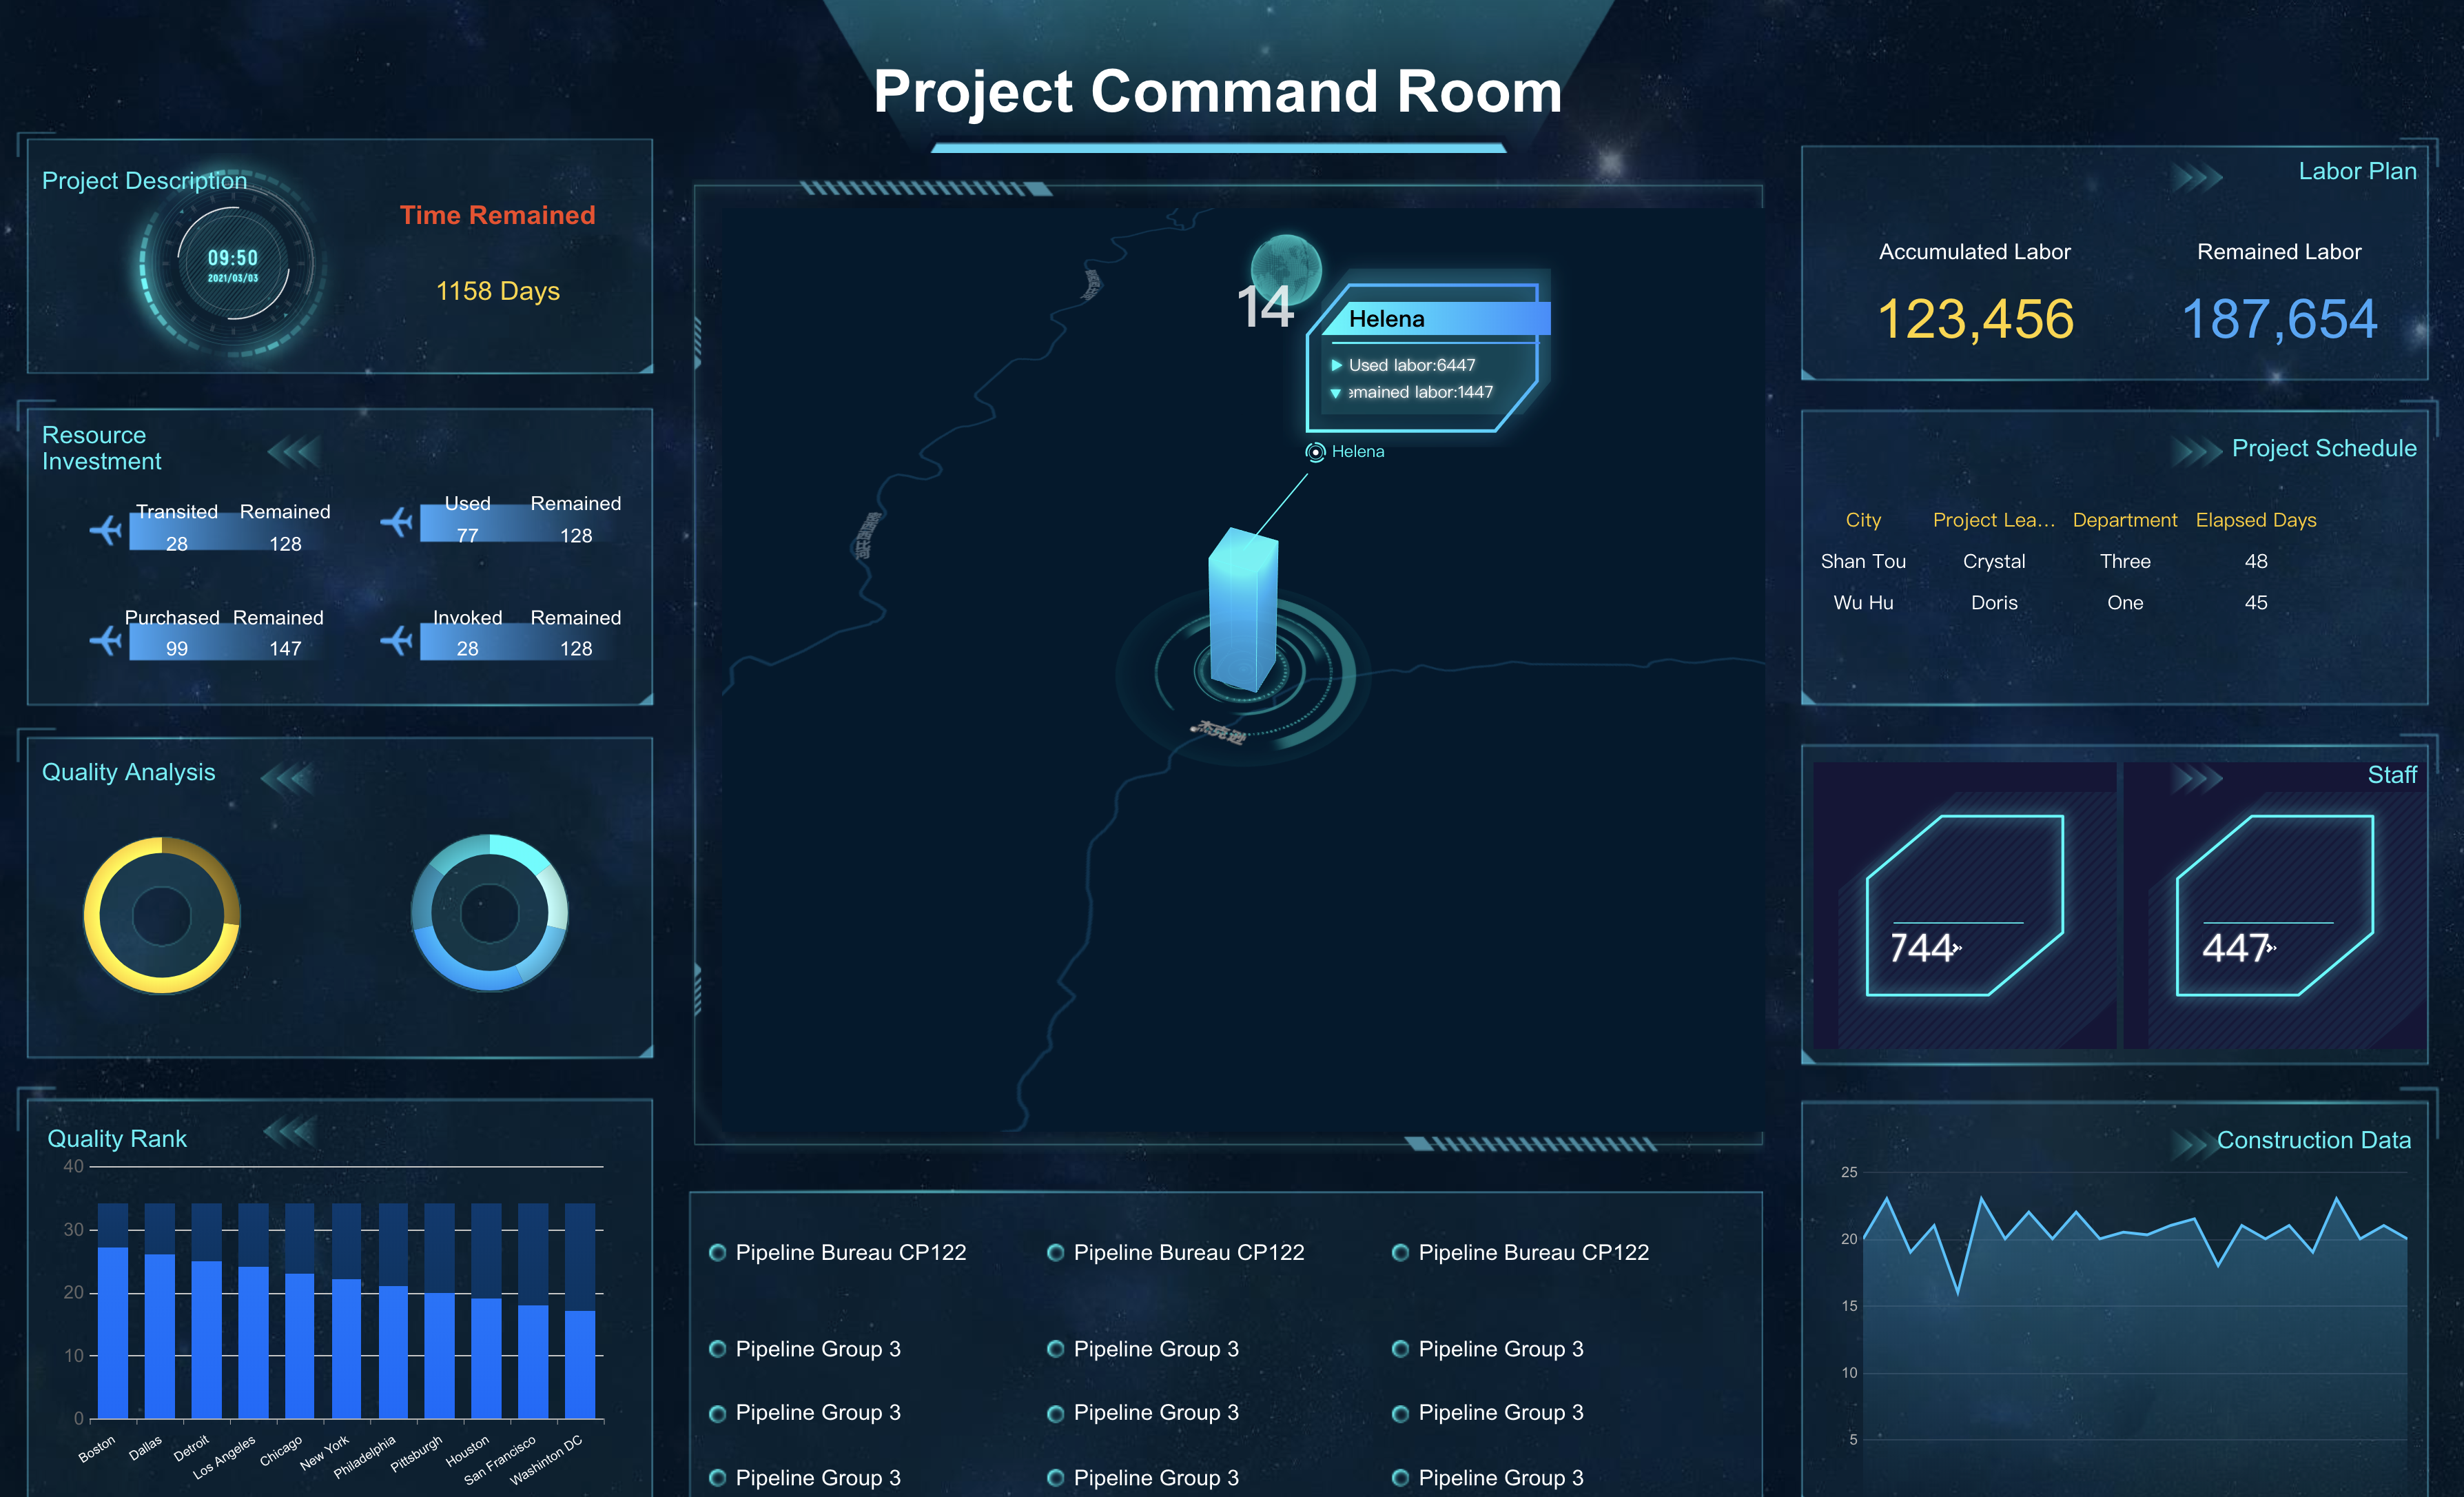Select right column Pipeline Bureau CP122 radio

[x=1400, y=1252]
